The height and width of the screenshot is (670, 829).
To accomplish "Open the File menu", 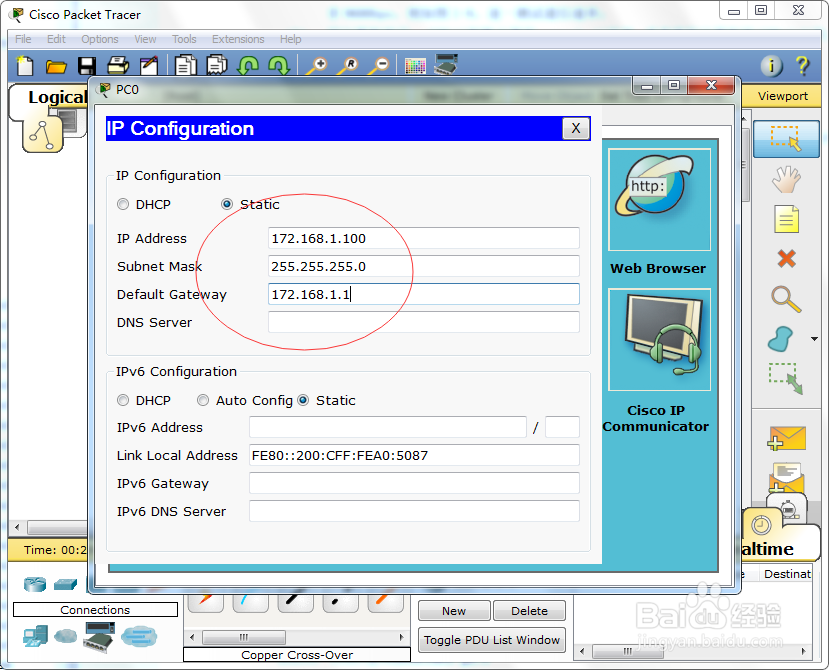I will (23, 39).
